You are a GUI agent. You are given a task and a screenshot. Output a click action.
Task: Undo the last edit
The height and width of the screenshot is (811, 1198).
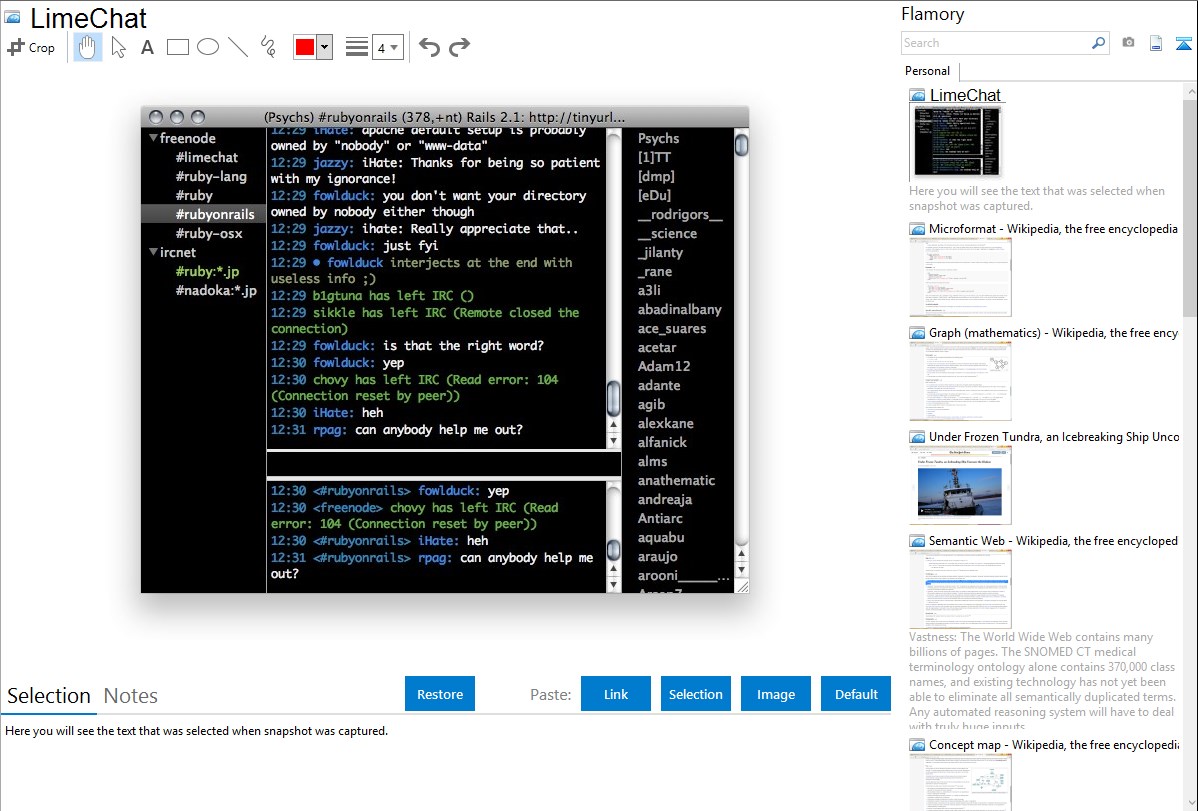[x=429, y=47]
